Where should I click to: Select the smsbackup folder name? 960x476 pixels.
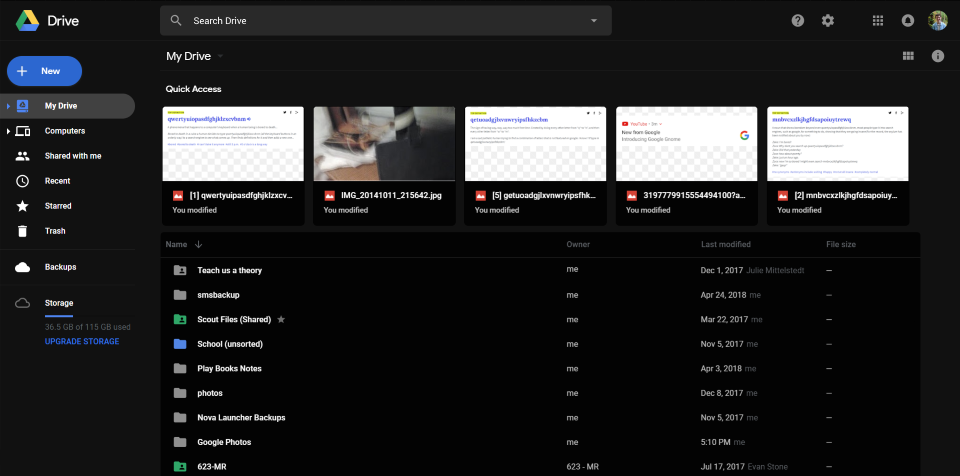click(x=219, y=295)
